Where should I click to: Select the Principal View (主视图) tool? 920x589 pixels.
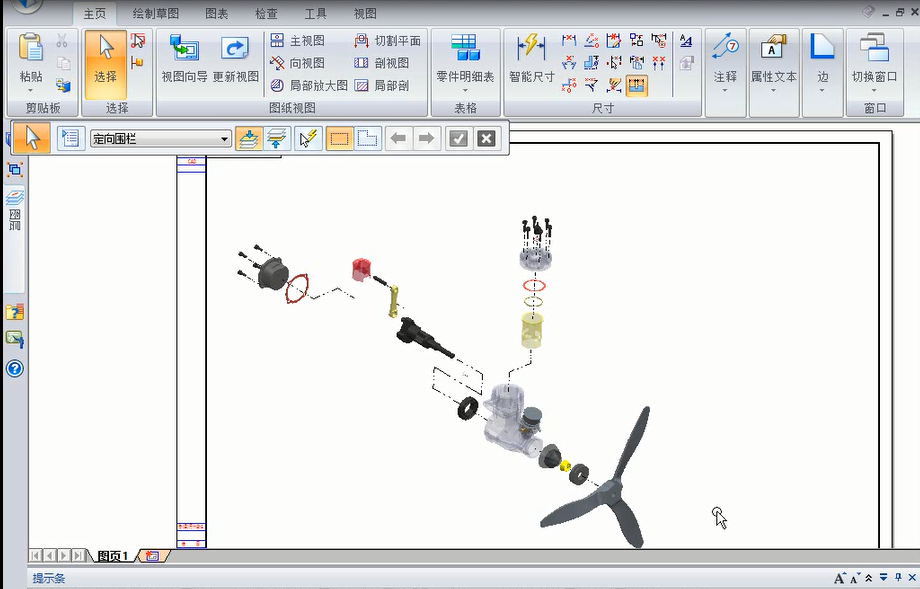297,40
